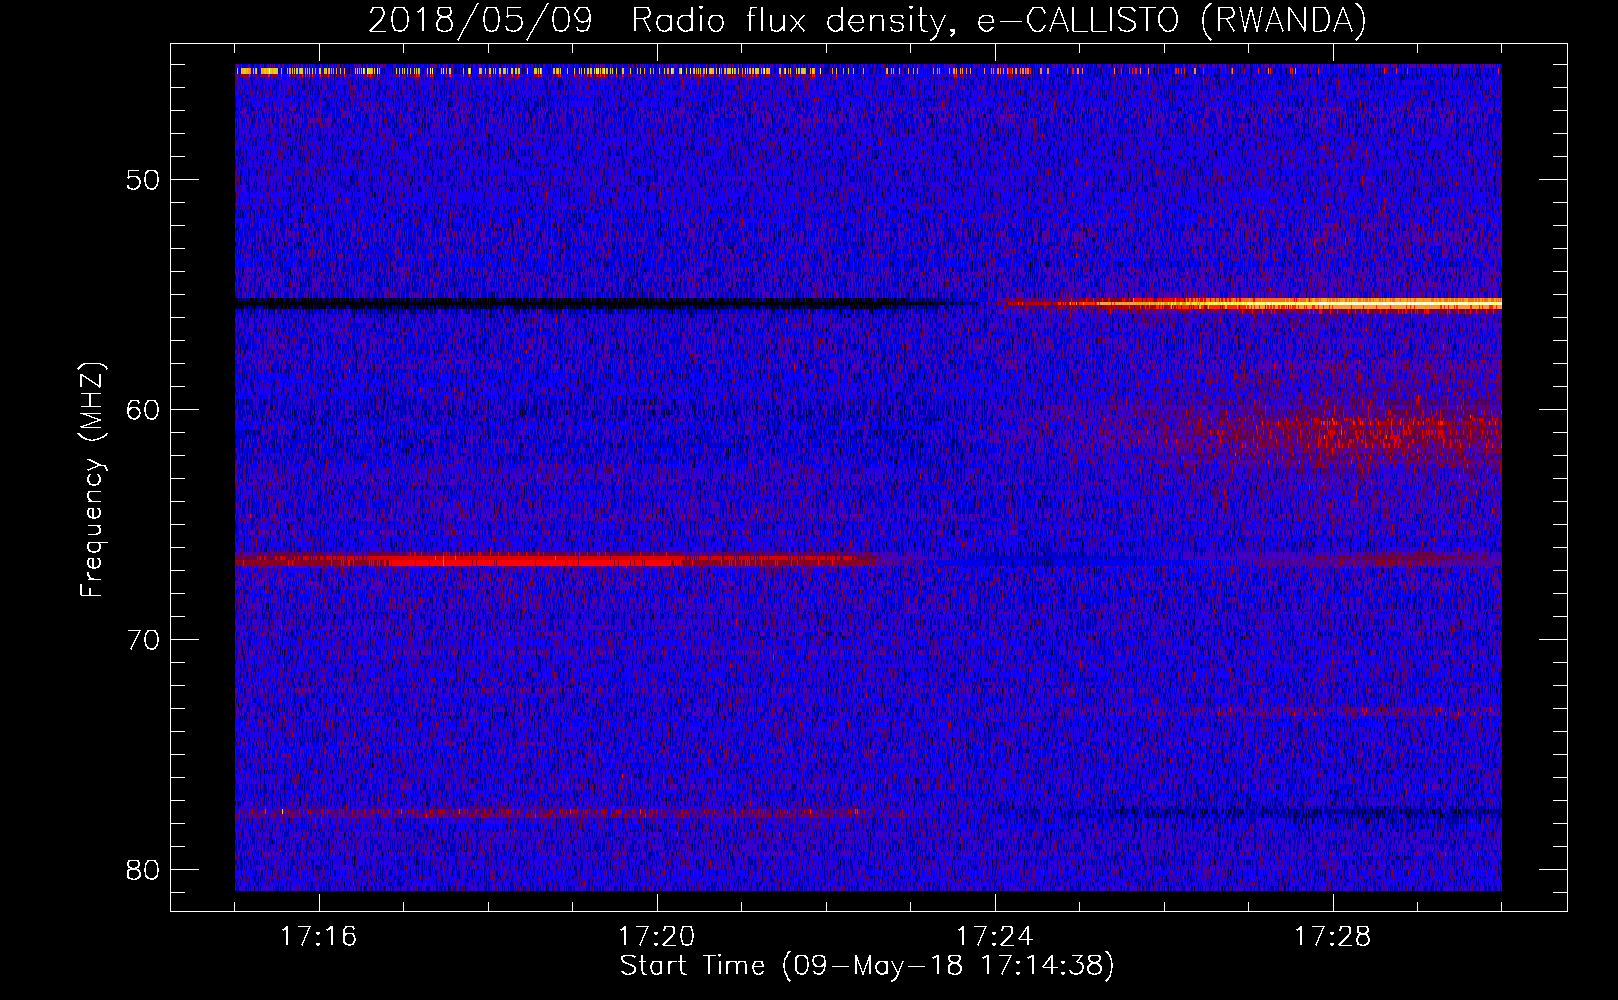Click the 'Start Time (09-May-18 17:14:38)' x-axis label
The image size is (1618, 1000).
[867, 966]
